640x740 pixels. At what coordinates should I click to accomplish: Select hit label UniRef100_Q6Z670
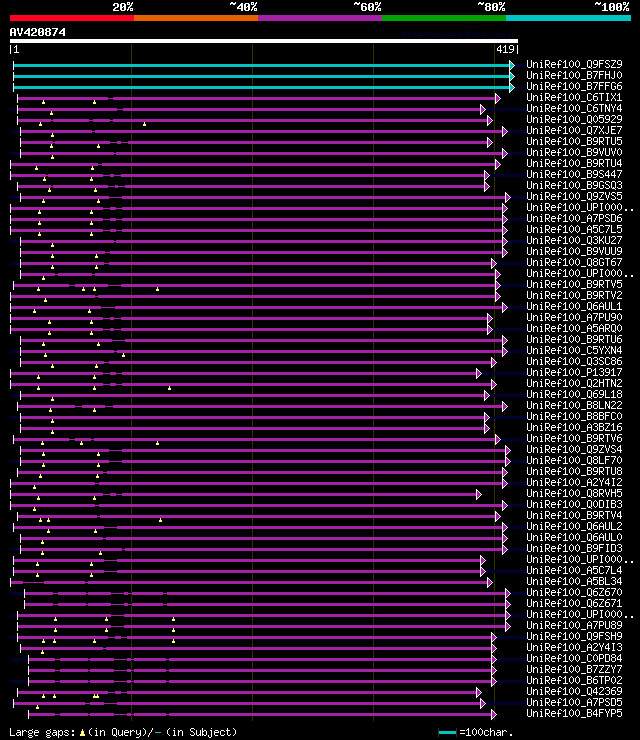pyautogui.click(x=574, y=592)
